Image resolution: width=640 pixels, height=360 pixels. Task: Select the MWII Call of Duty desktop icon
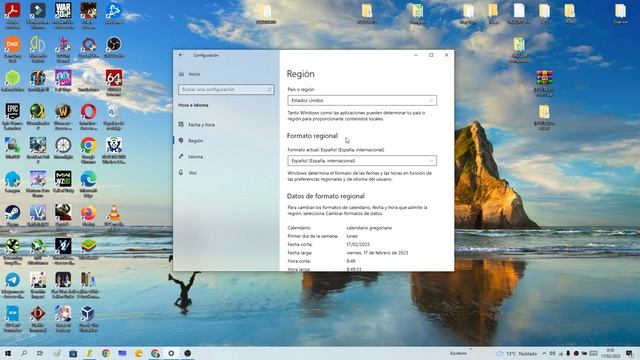coord(63,182)
